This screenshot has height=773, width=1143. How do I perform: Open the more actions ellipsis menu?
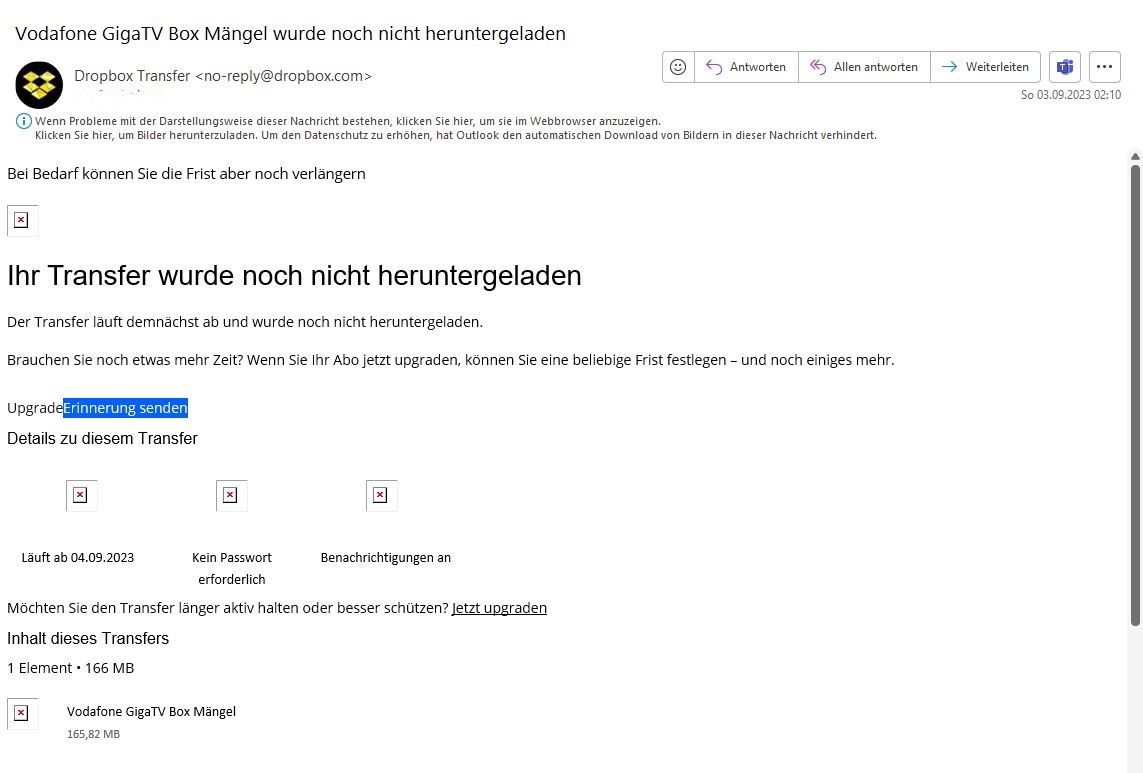tap(1104, 66)
